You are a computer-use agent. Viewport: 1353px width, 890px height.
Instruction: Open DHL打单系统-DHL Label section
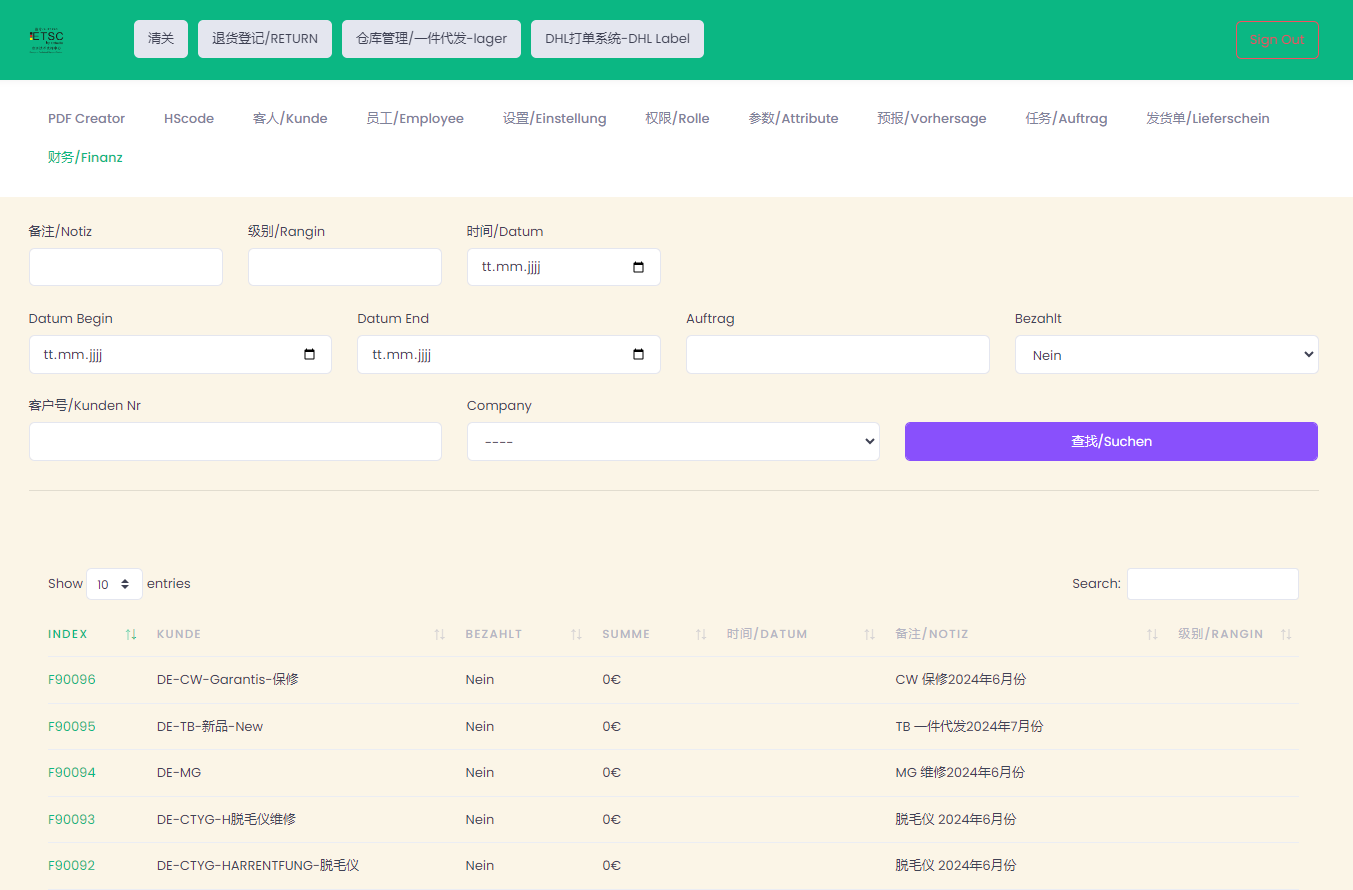point(617,39)
